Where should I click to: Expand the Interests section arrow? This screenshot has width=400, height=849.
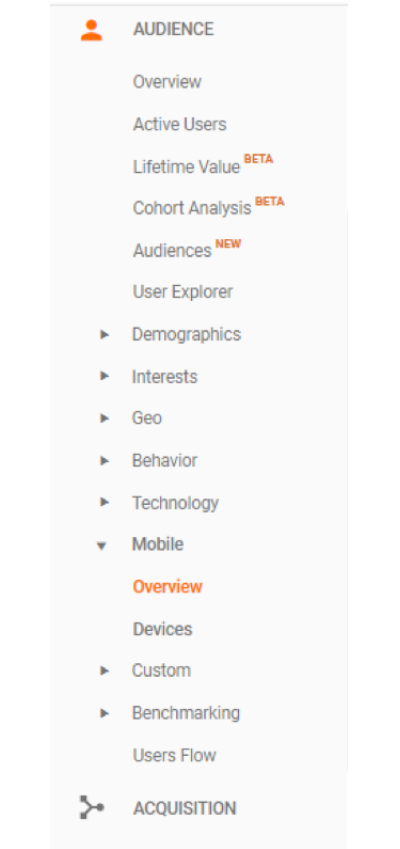[x=104, y=376]
